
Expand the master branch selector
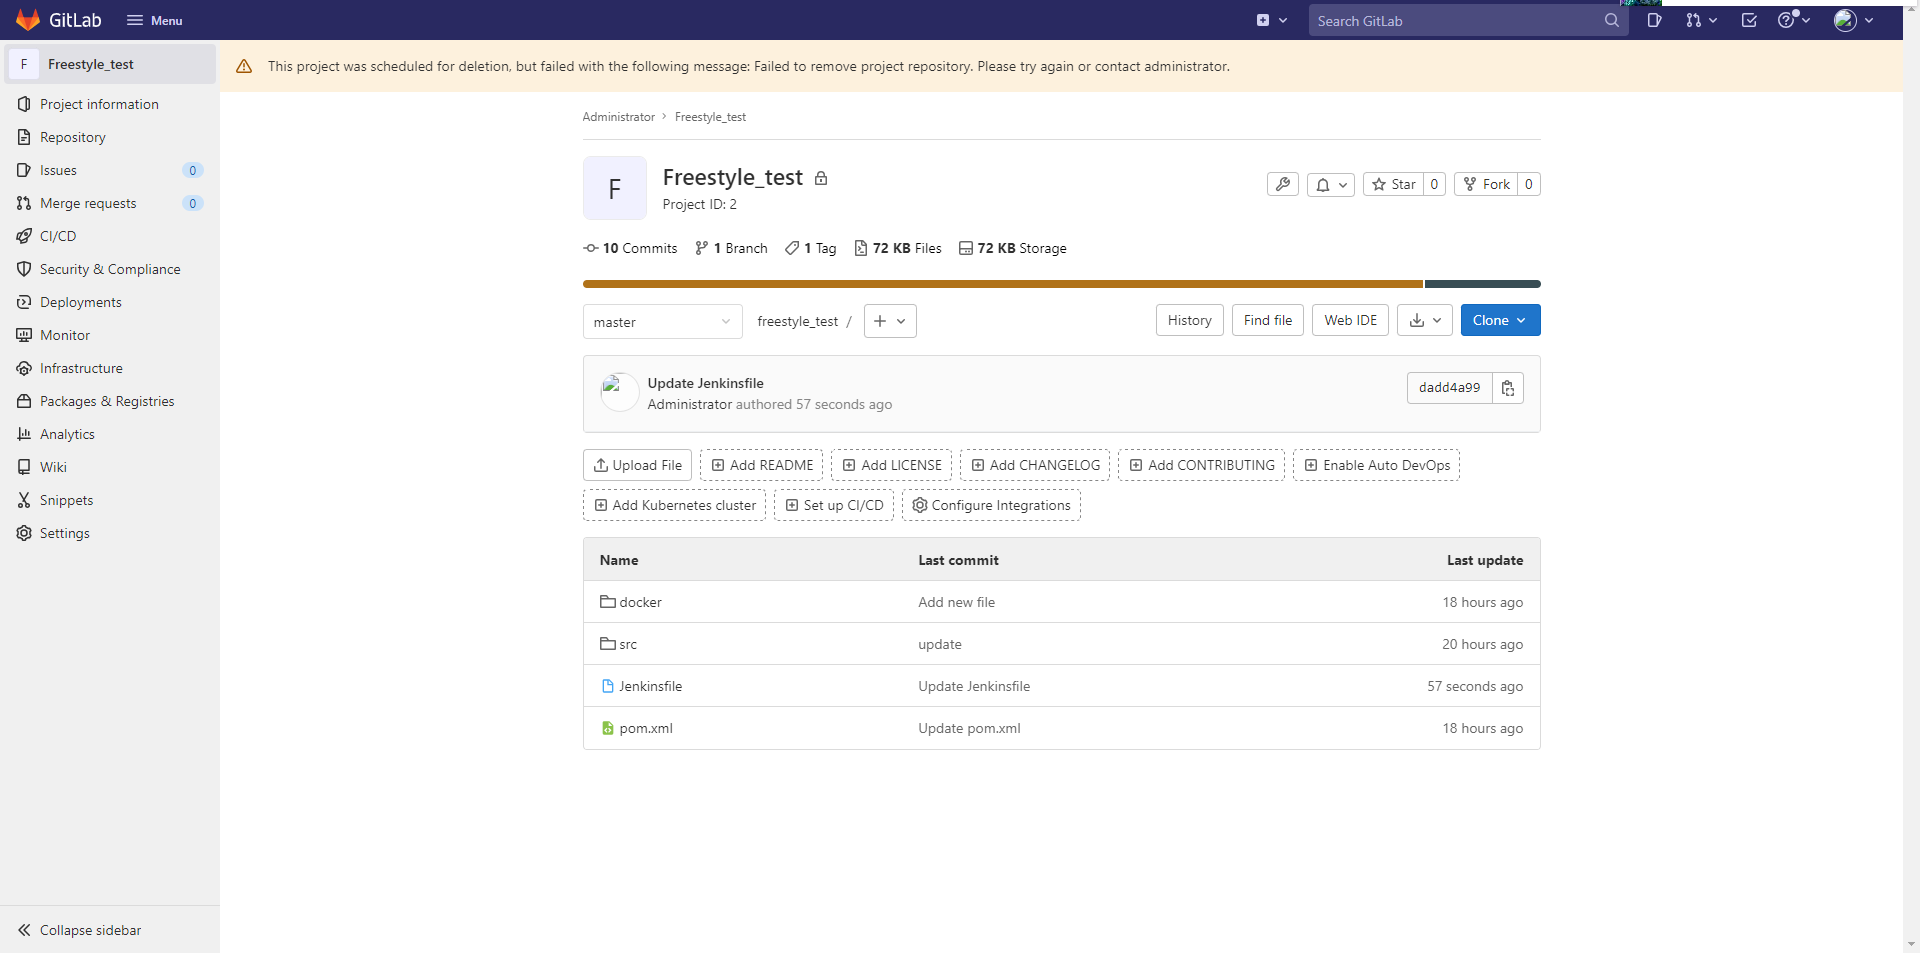(x=662, y=322)
